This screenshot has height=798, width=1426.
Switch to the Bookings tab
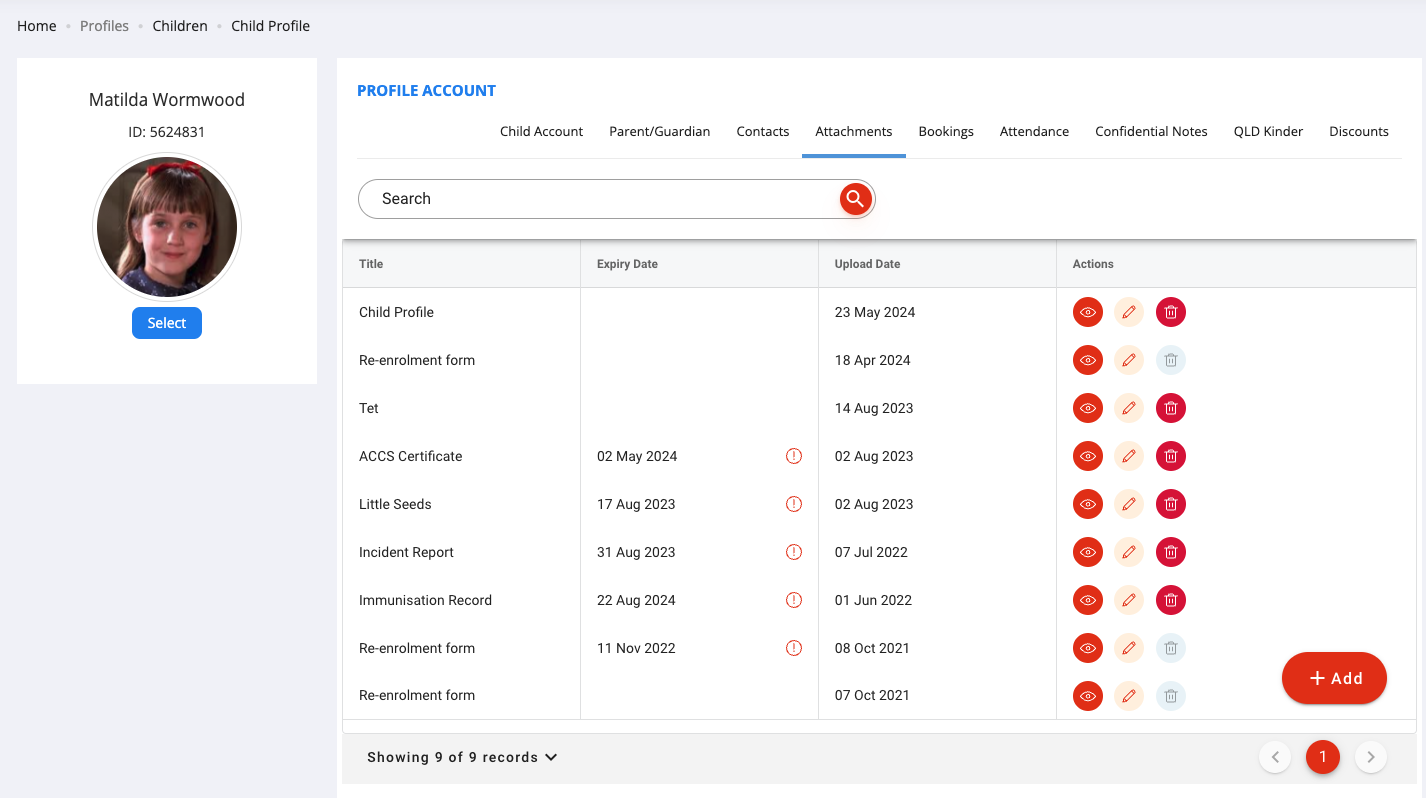[946, 132]
